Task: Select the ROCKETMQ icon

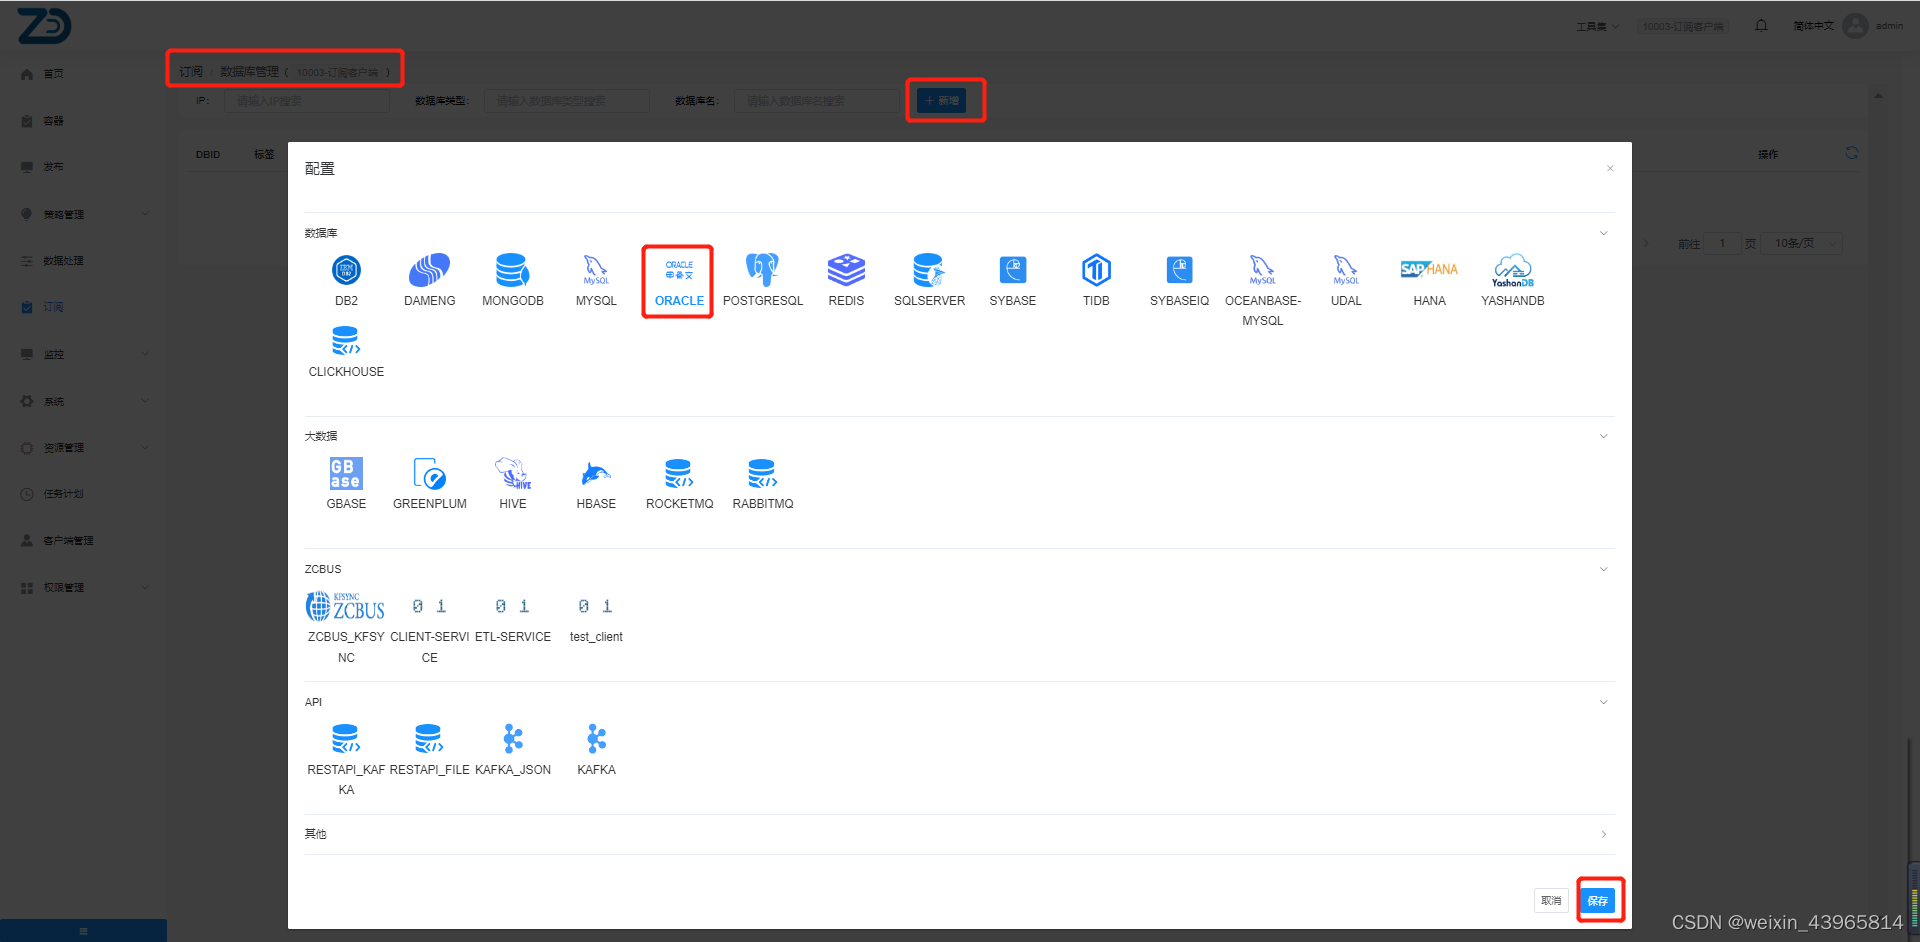Action: 679,473
